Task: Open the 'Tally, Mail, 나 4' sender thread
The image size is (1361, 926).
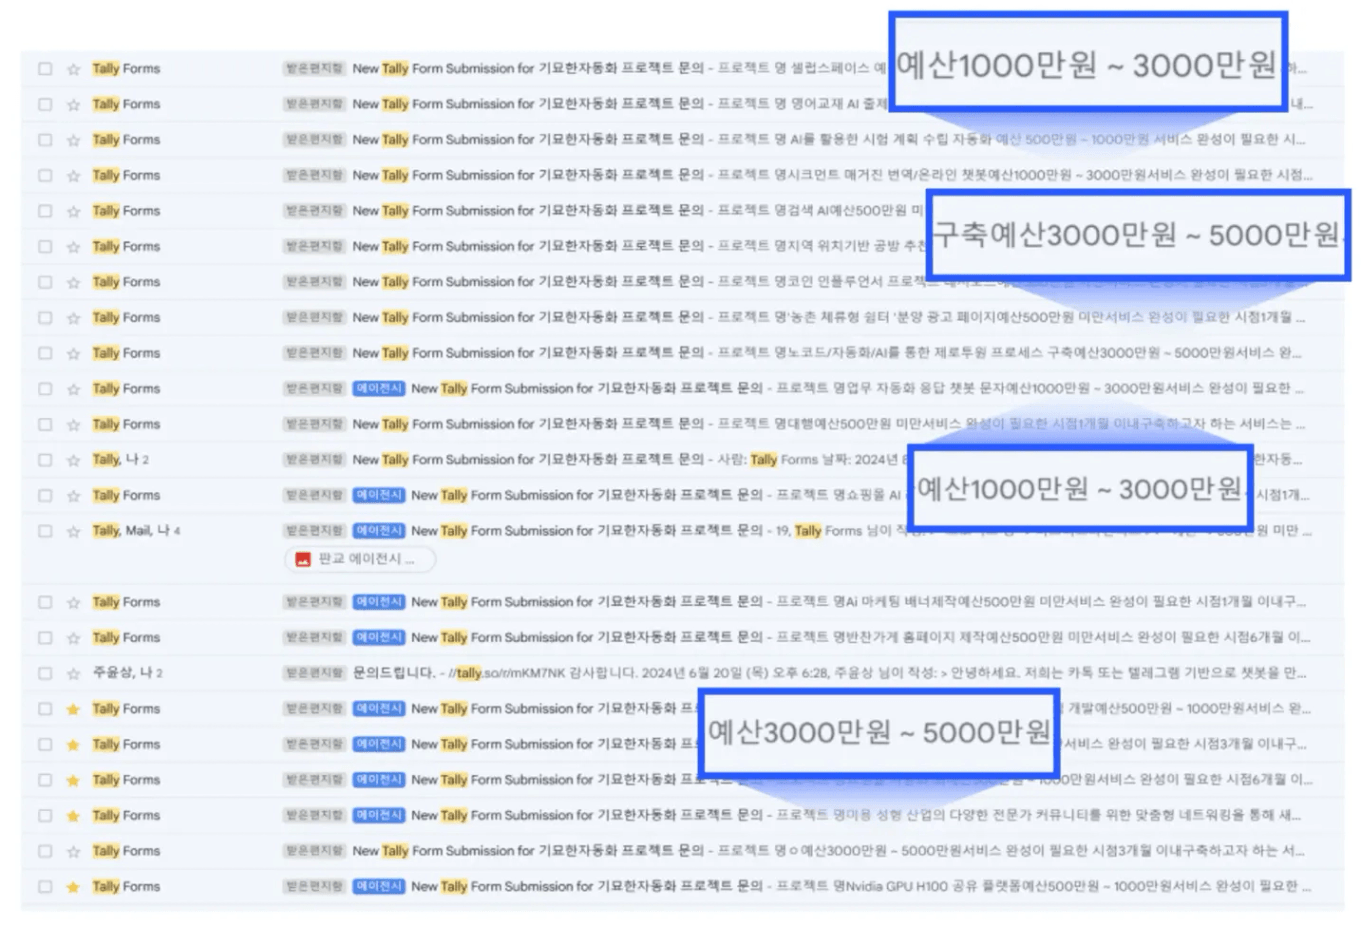Action: 136,531
